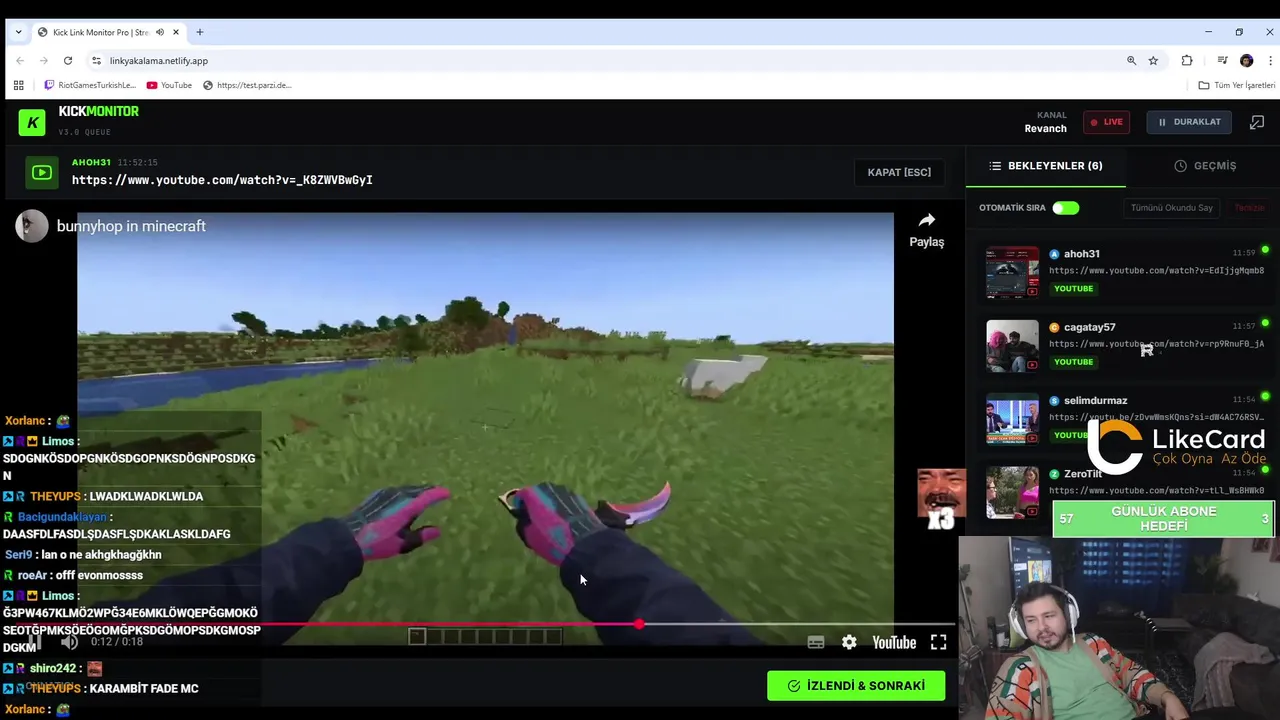Click the browser forward arrow
This screenshot has height=720, width=1280.
click(x=43, y=61)
